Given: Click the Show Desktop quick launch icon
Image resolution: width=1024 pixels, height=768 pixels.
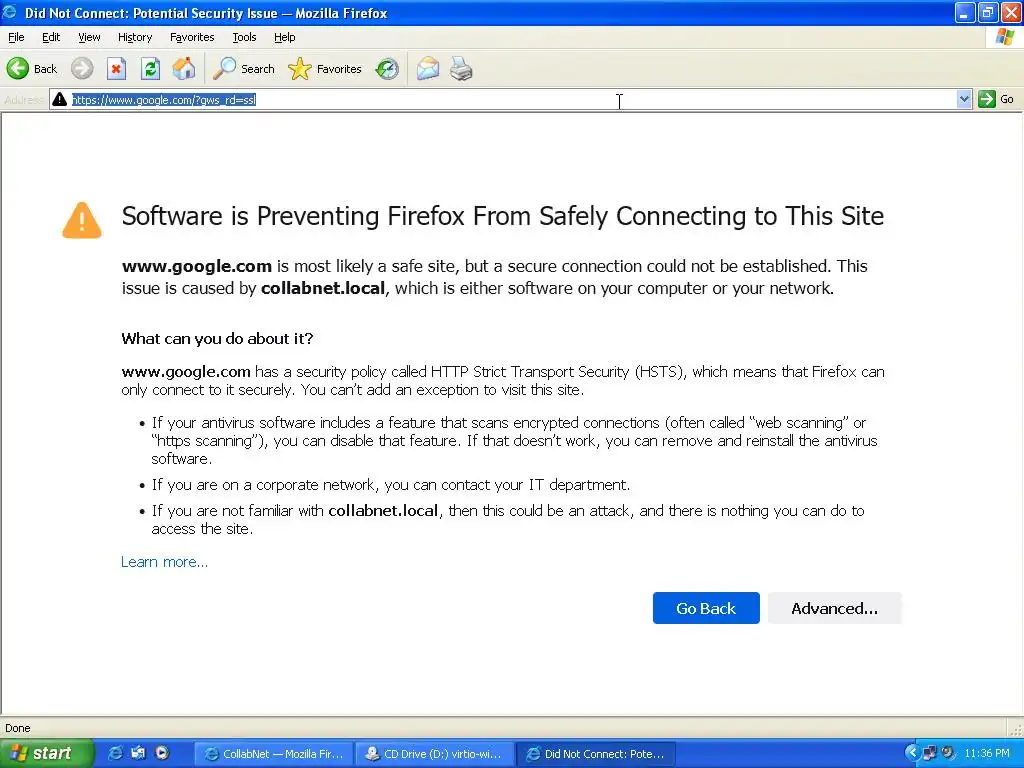Looking at the screenshot, I should (x=138, y=753).
